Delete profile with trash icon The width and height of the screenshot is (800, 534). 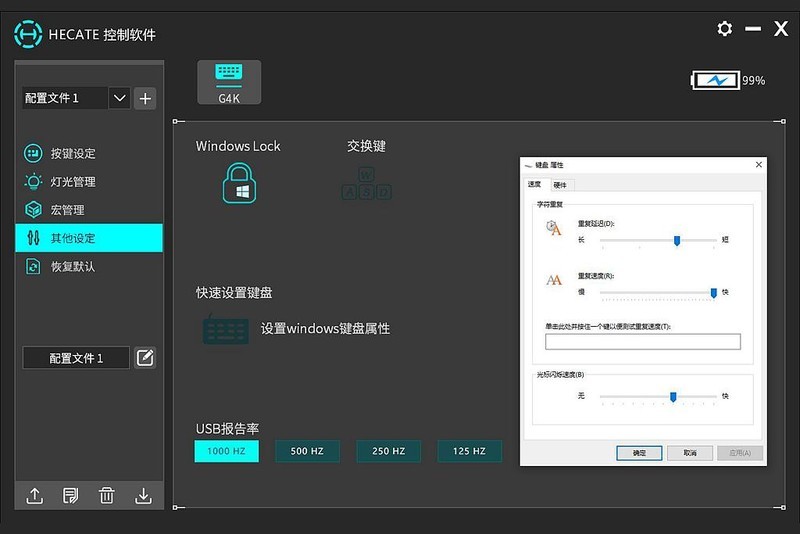point(107,495)
